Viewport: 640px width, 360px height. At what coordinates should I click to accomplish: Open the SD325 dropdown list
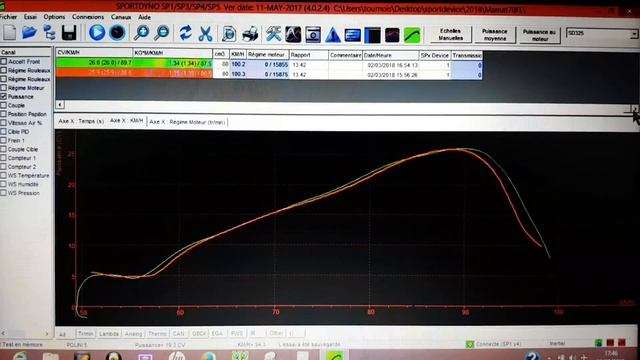click(633, 33)
